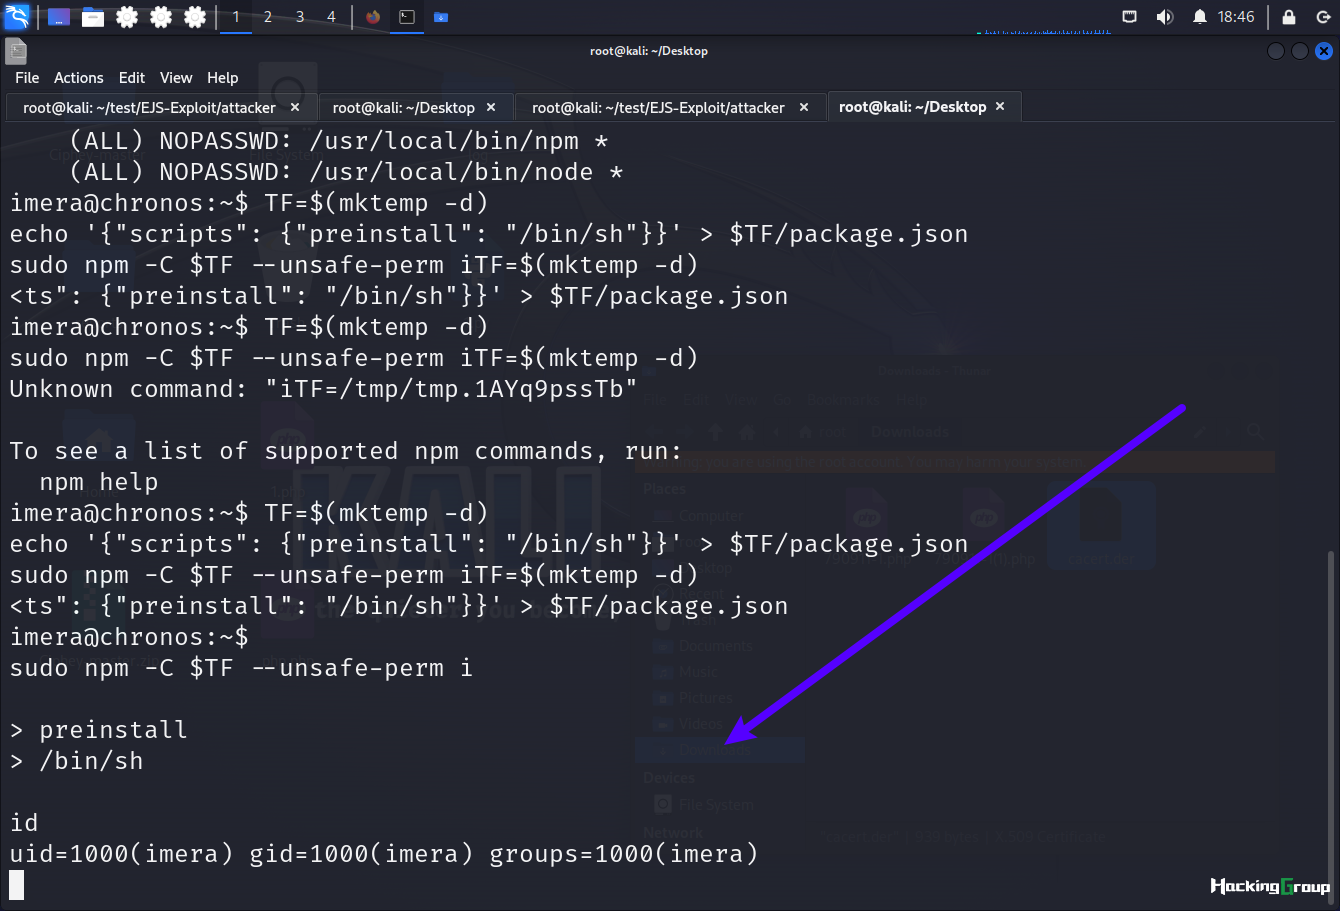The width and height of the screenshot is (1340, 911).
Task: Close the active bold ~/Desktop tab
Action: [x=1000, y=107]
